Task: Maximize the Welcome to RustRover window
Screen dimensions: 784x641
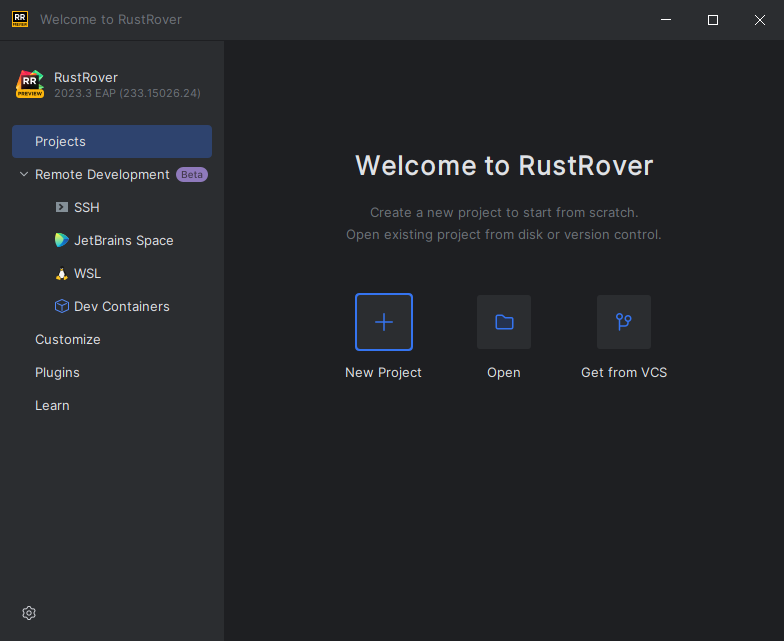Action: click(713, 20)
